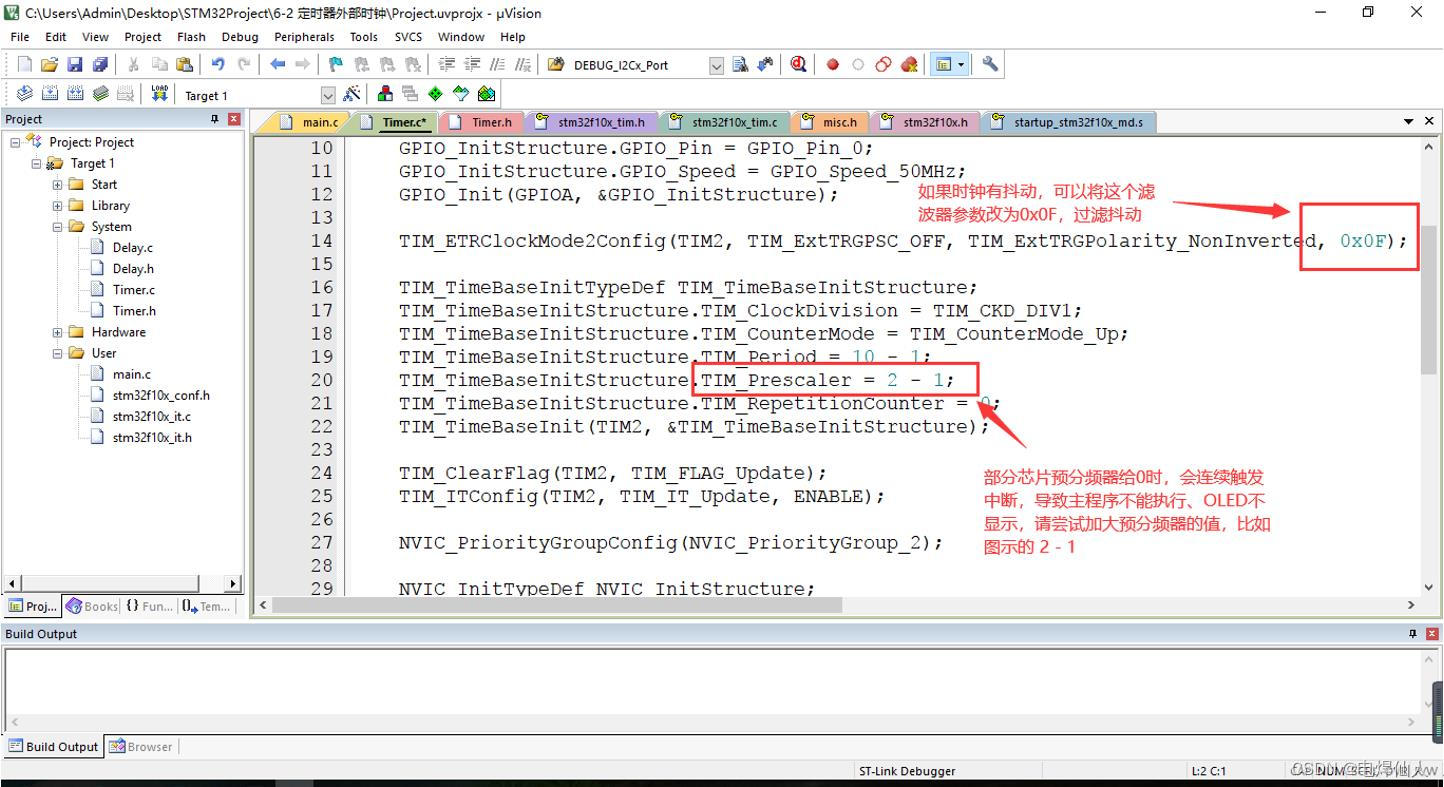This screenshot has width=1444, height=787.
Task: Collapse Project: Project tree node
Action: coord(15,142)
